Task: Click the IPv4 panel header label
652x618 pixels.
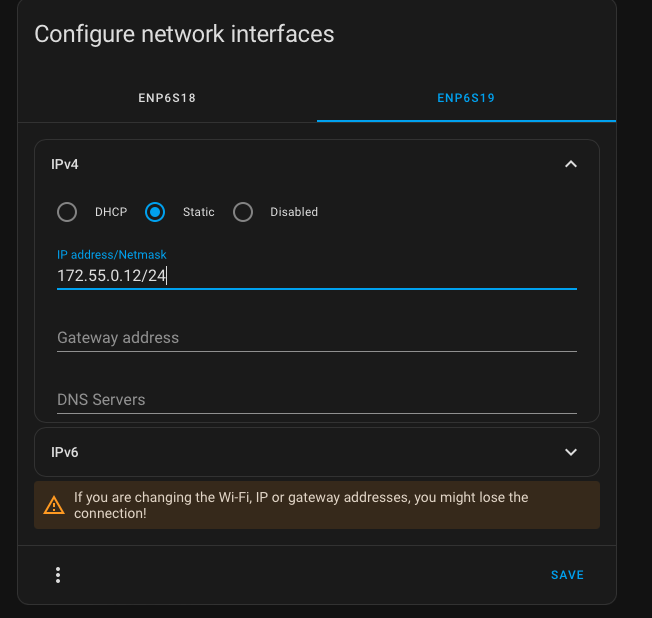Action: pyautogui.click(x=65, y=164)
